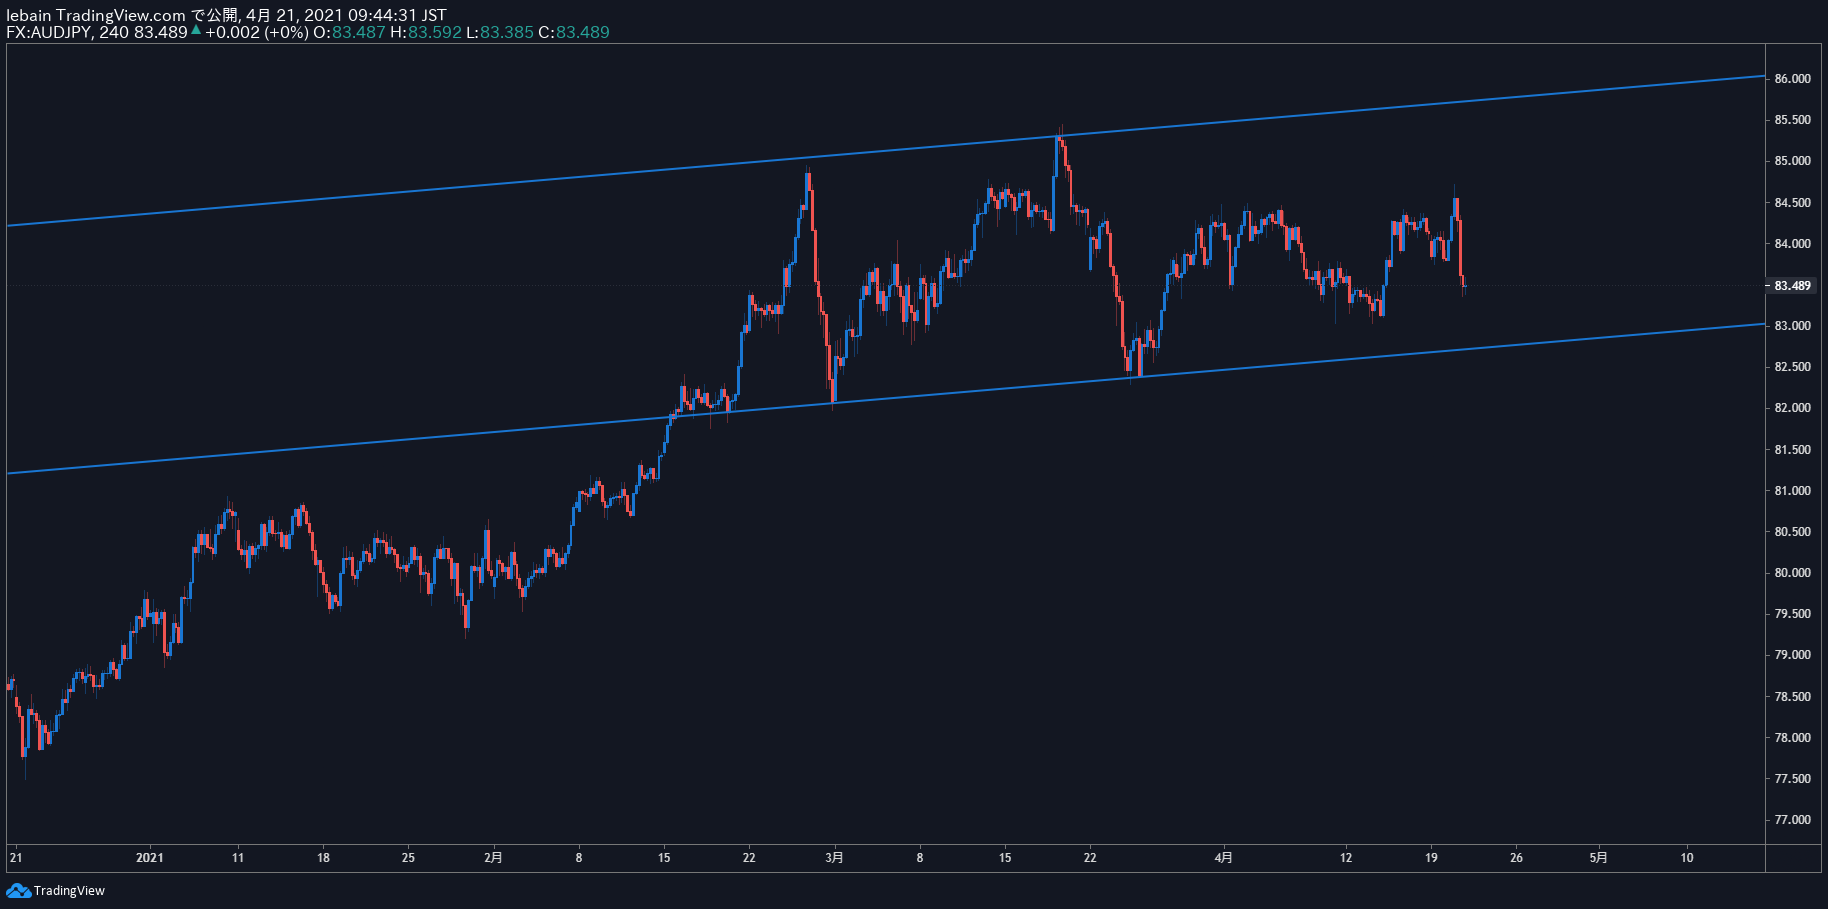Screen dimensions: 1828x909
Task: Click the current price label 83.489
Action: tap(1792, 285)
